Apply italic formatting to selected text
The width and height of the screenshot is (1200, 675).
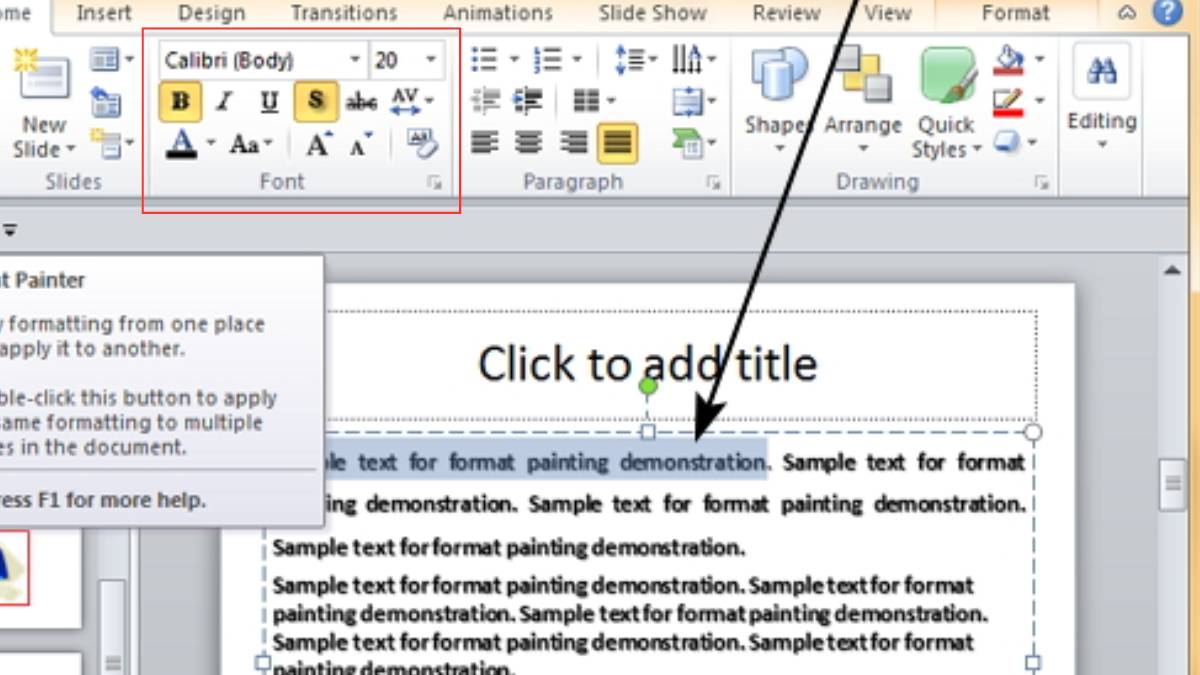click(x=224, y=100)
